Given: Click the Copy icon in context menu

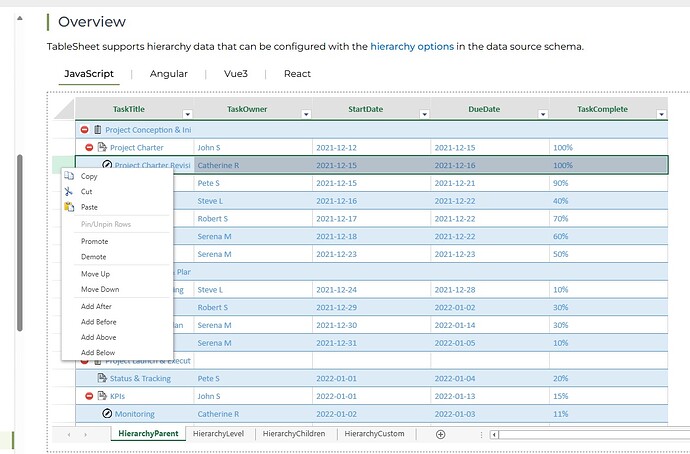Looking at the screenshot, I should [x=69, y=176].
